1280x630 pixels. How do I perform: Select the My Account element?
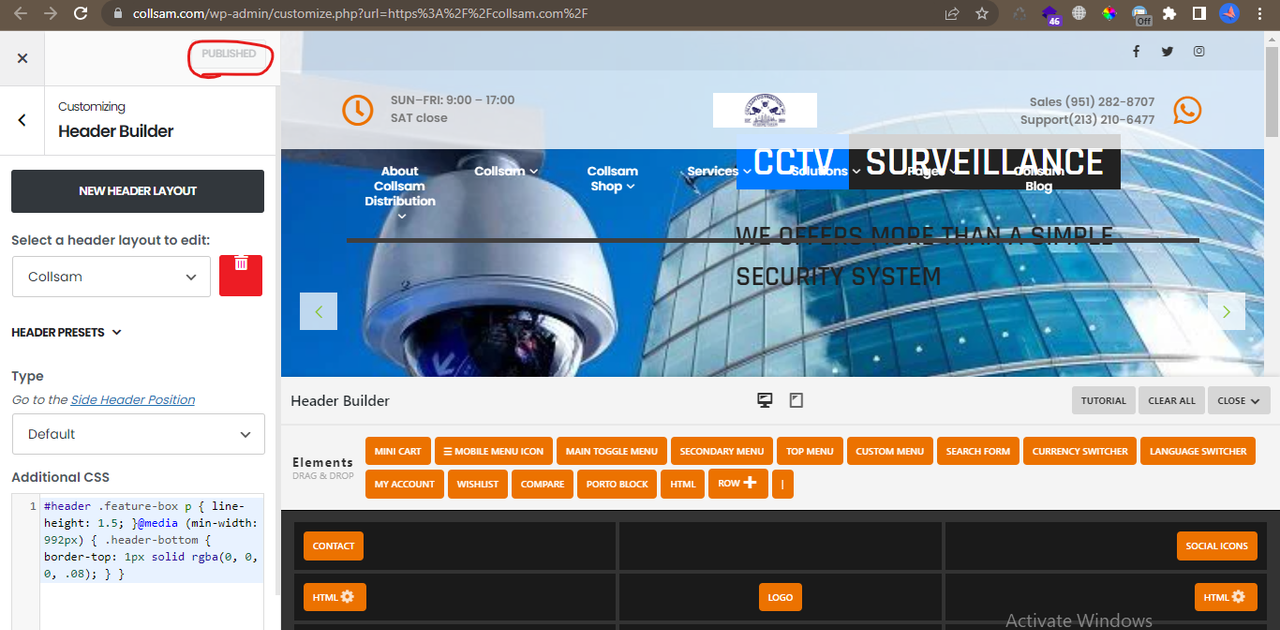[x=405, y=484]
